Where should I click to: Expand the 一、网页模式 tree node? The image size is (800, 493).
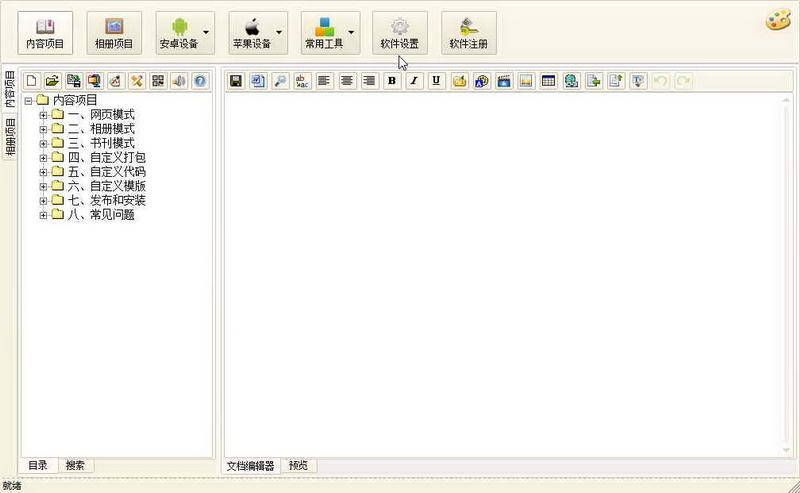[43, 115]
